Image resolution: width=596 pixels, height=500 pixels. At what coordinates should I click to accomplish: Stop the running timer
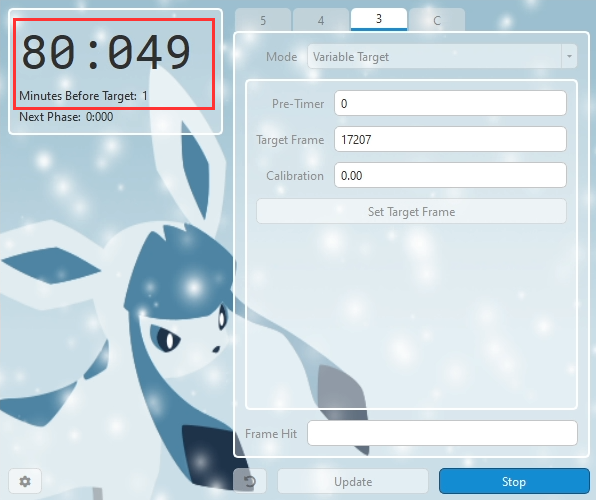(514, 481)
